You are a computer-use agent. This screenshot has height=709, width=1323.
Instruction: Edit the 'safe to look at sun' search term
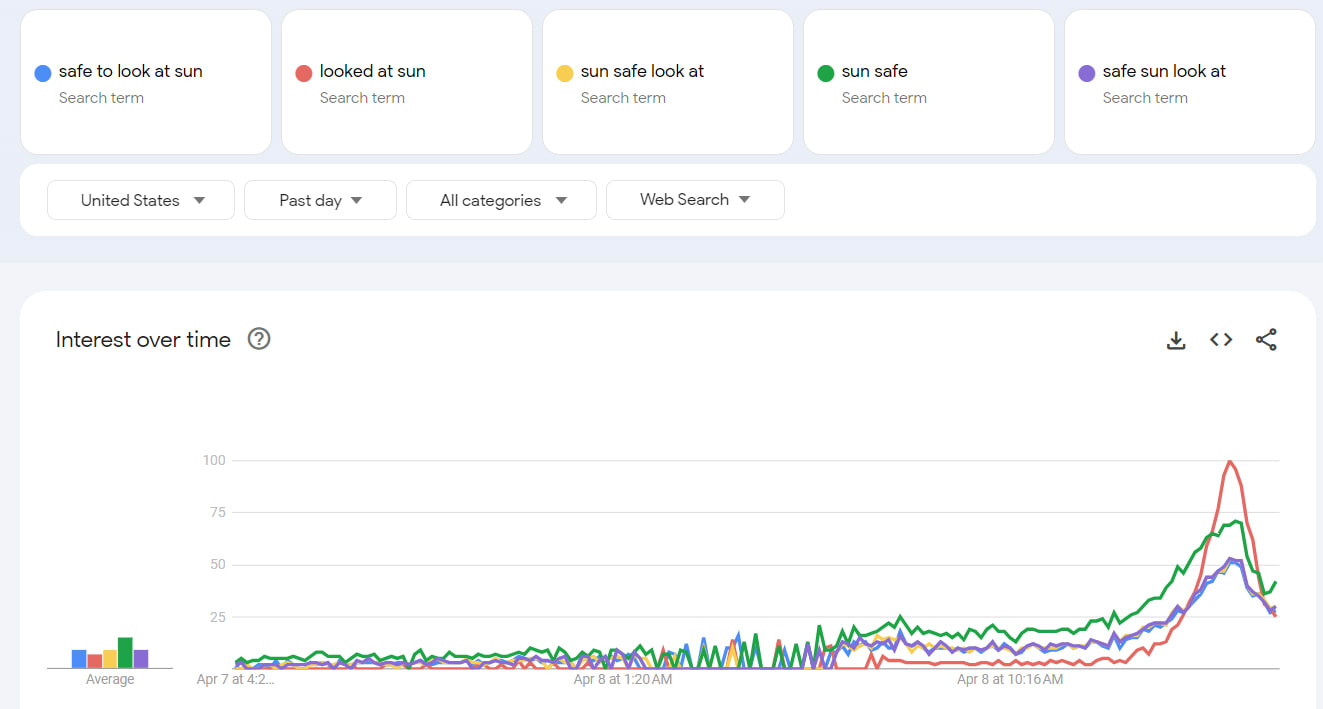click(x=130, y=72)
